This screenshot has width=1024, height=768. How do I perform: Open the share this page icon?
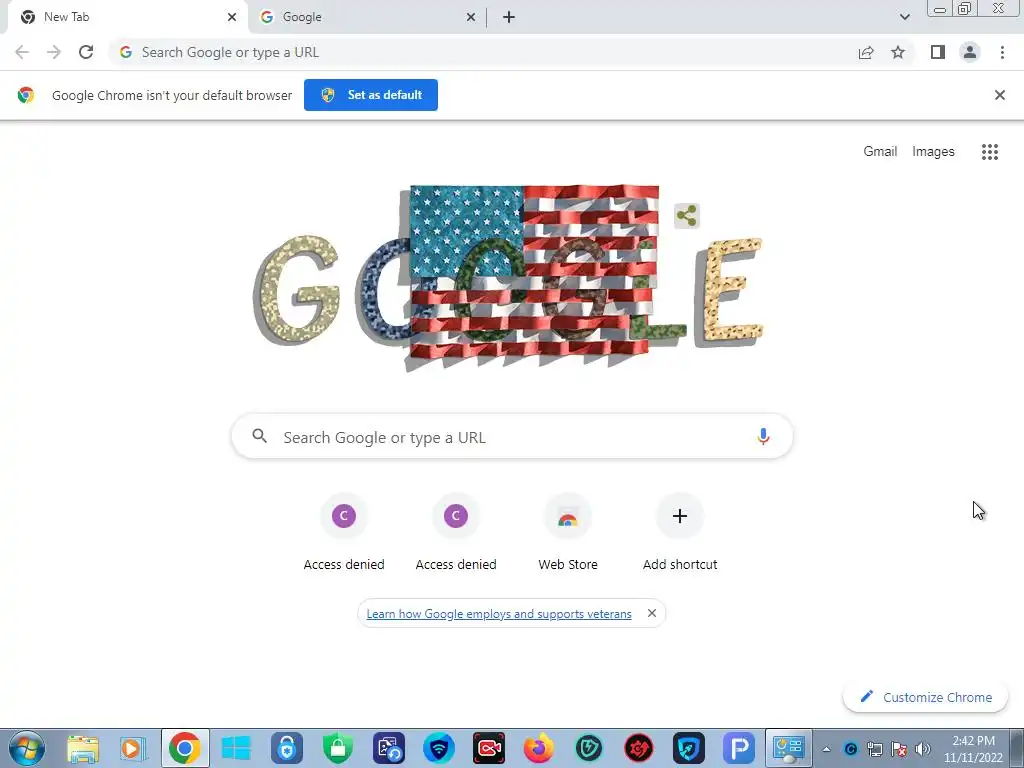[866, 52]
